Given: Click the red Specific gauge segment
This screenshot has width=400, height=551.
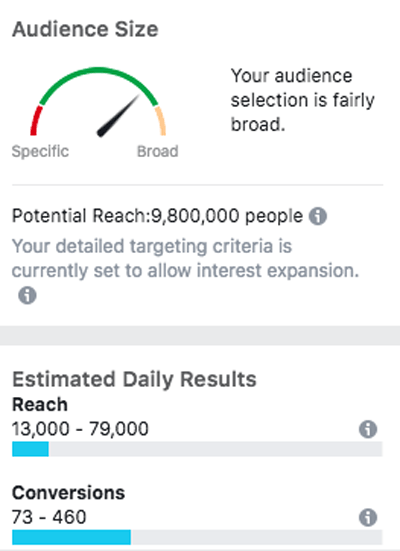Looking at the screenshot, I should point(36,120).
